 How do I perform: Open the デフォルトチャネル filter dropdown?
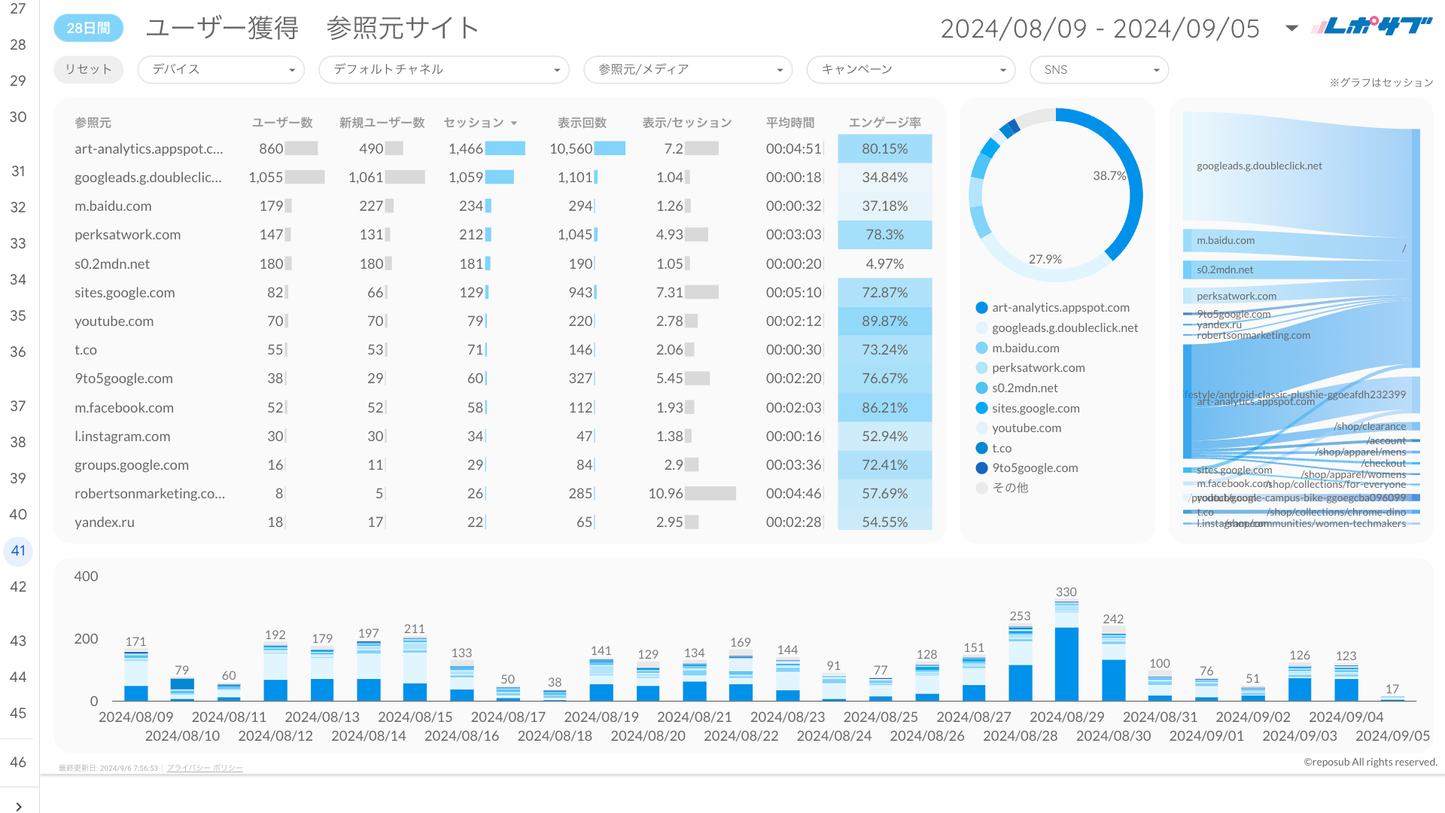pos(443,70)
